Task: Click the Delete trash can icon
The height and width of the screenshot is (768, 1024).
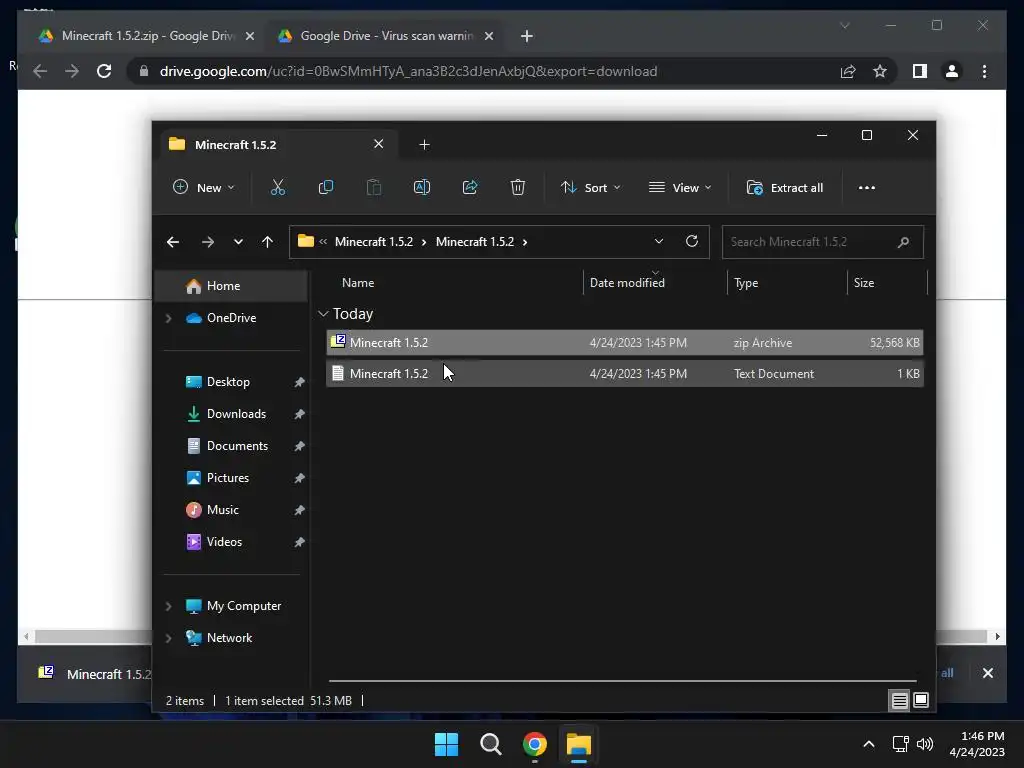Action: pyautogui.click(x=517, y=187)
